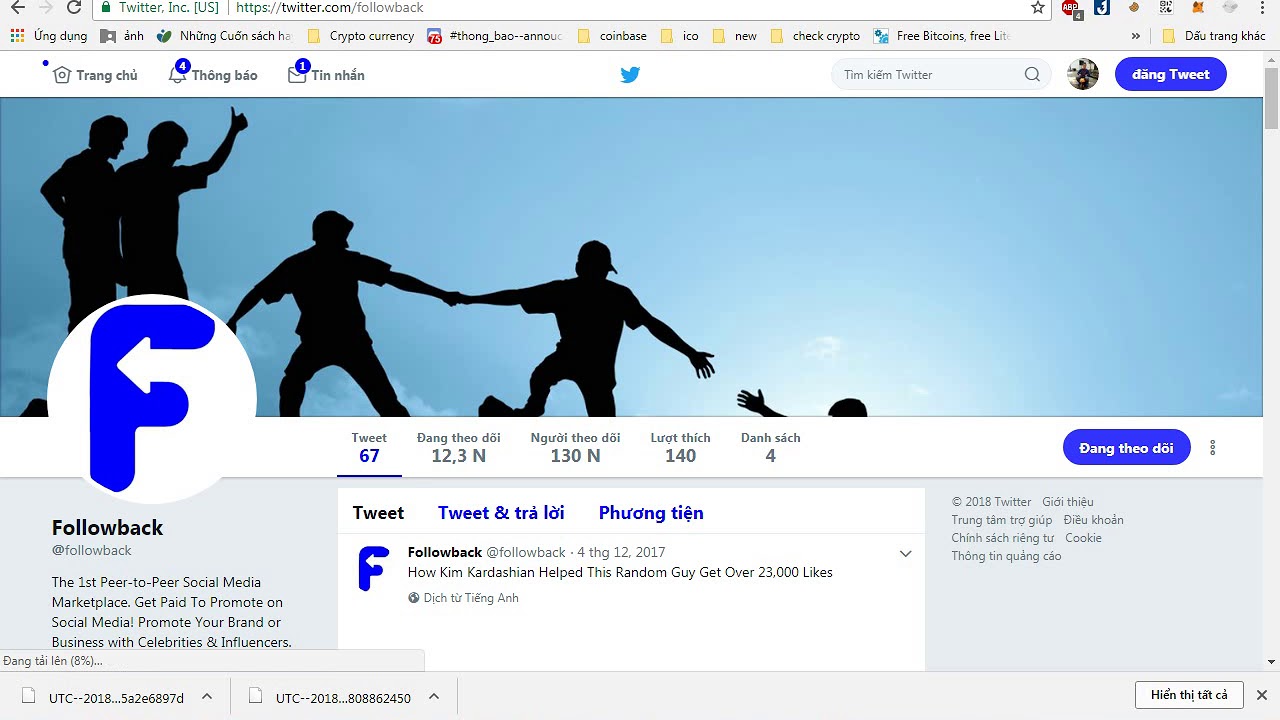Click the Twitter bird logo
The height and width of the screenshot is (720, 1280).
click(x=630, y=75)
